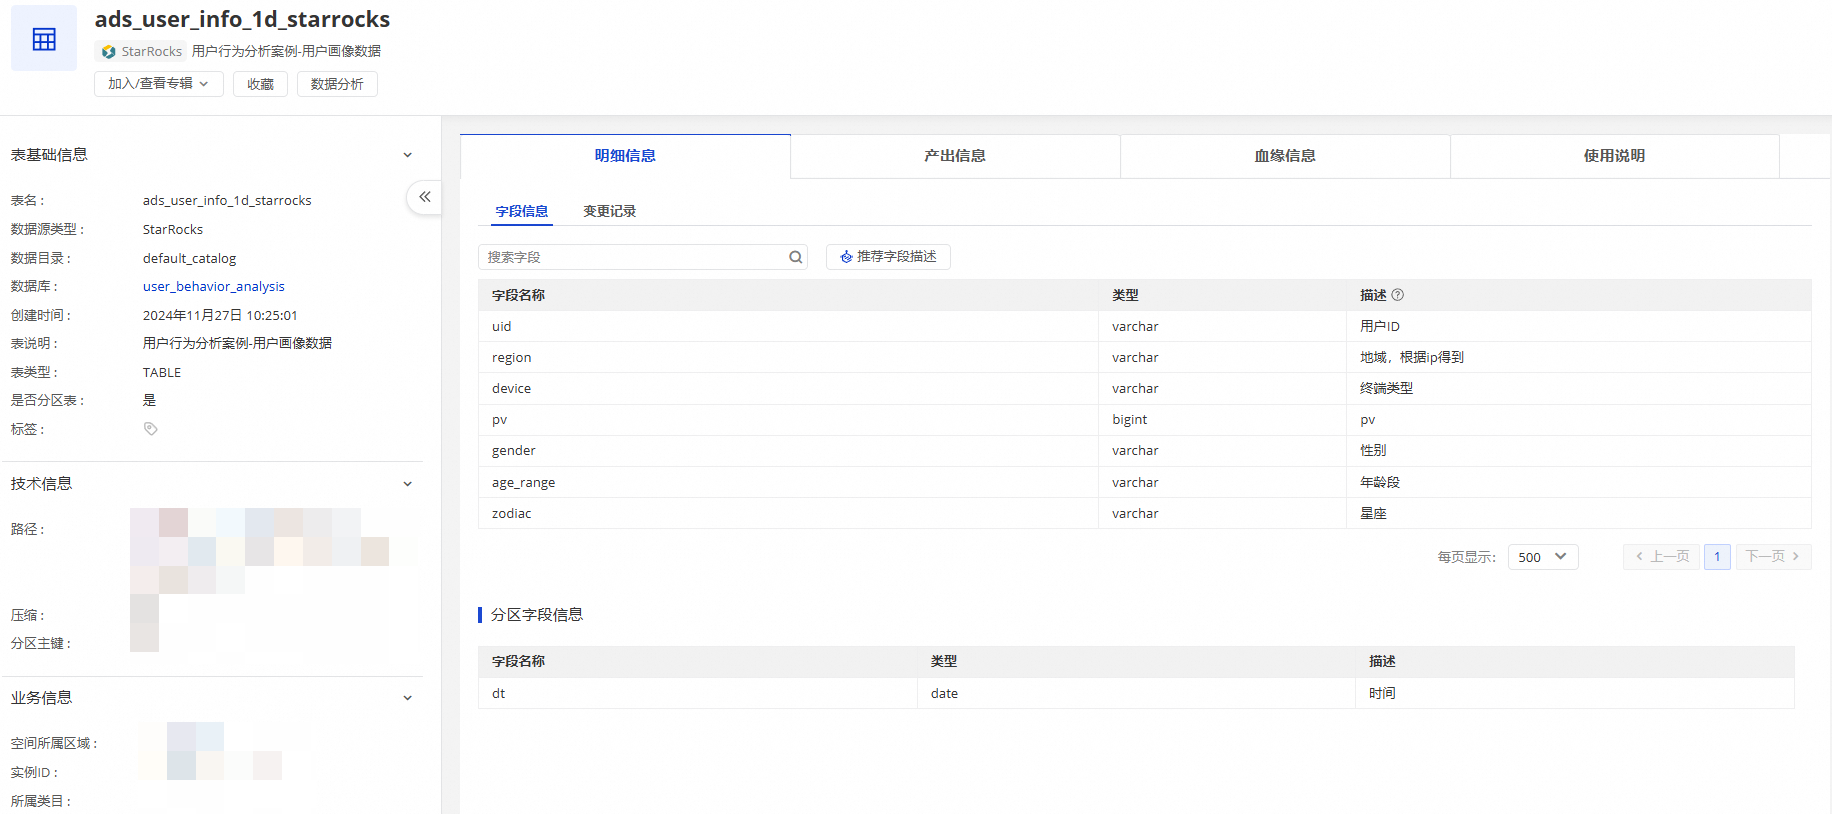Click the 终端类型 description cell
This screenshot has width=1832, height=814.
pyautogui.click(x=1579, y=388)
